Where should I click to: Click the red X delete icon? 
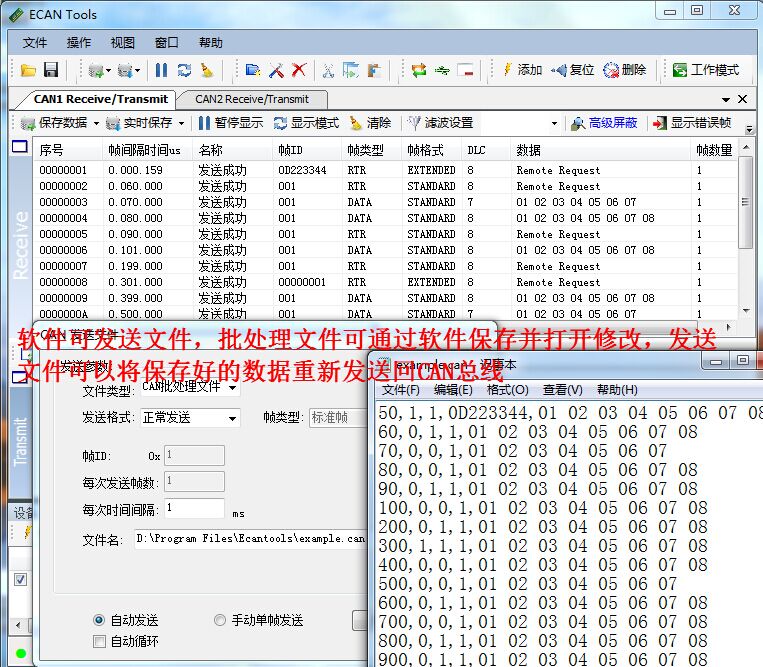[298, 70]
